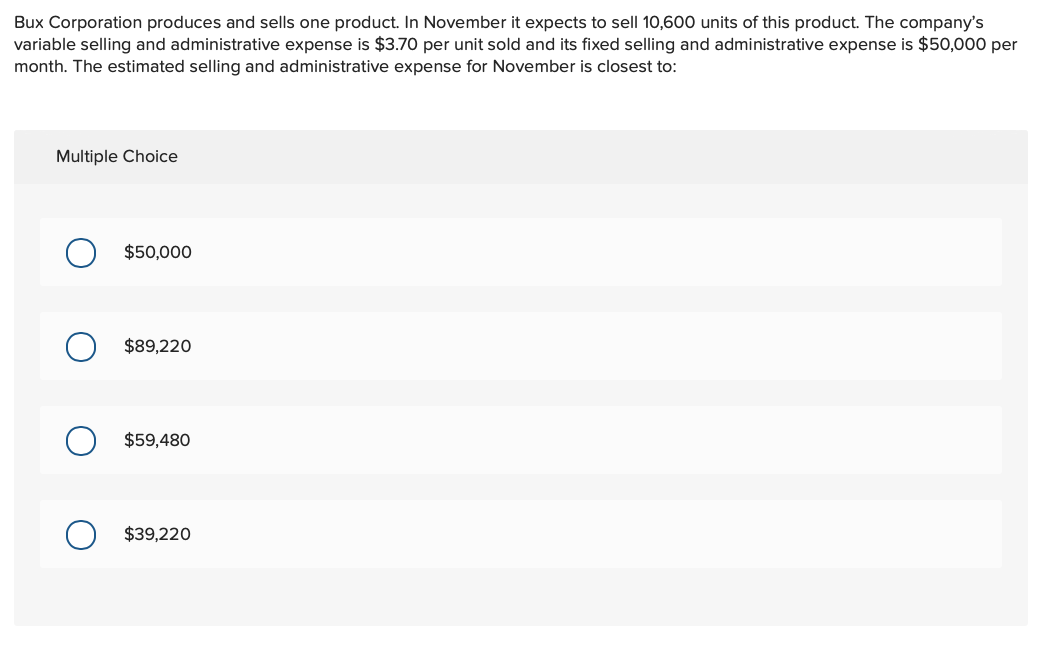Viewport: 1058px width, 654px height.
Task: Click the $59,480 answer label
Action: click(x=157, y=440)
